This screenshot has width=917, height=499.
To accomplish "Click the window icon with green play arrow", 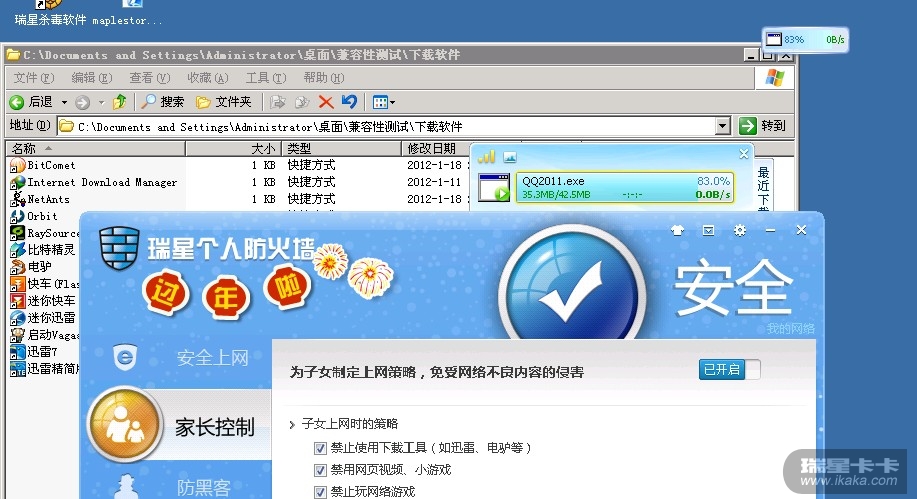I will [x=494, y=188].
